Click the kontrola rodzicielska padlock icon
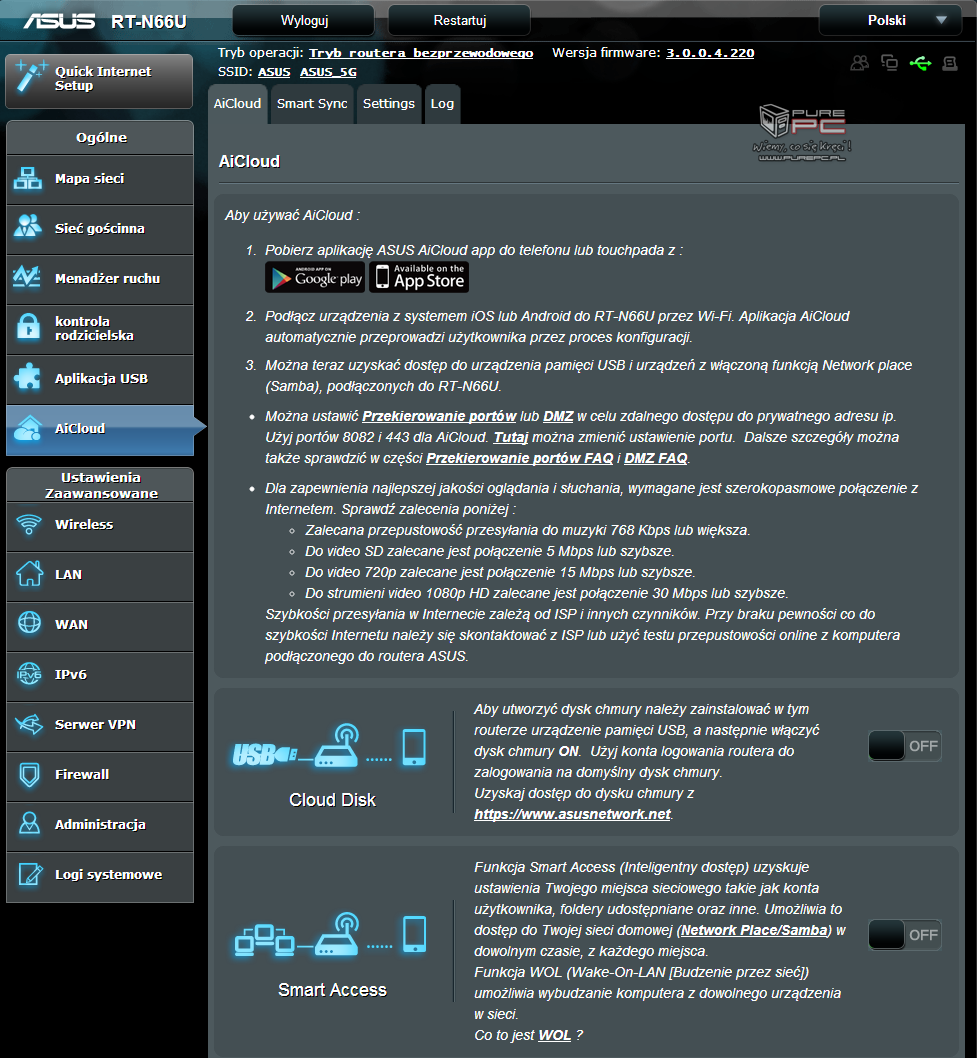The height and width of the screenshot is (1058, 977). tap(28, 327)
